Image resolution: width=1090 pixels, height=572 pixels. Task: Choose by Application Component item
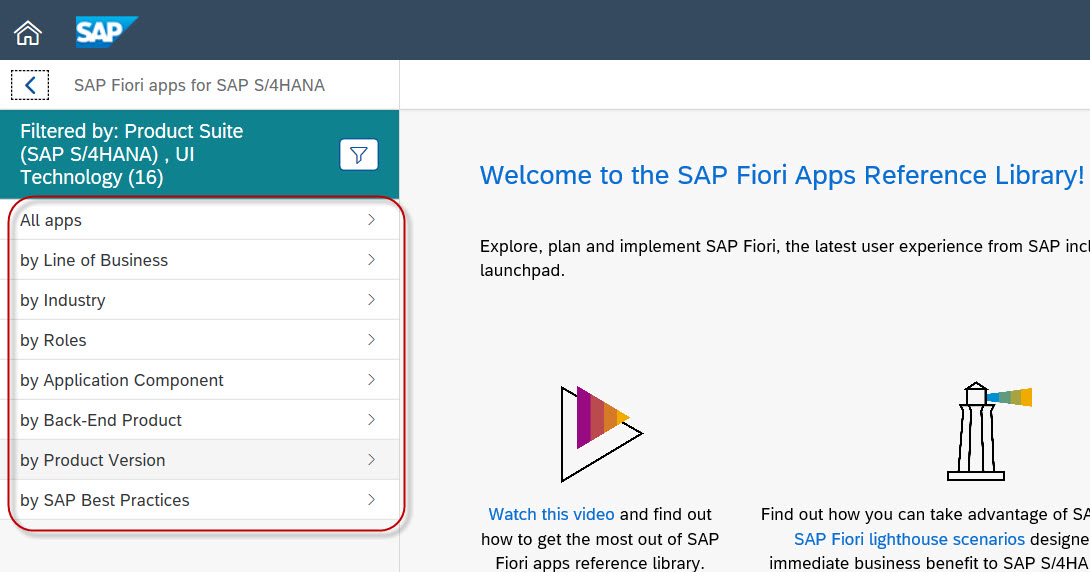(200, 380)
